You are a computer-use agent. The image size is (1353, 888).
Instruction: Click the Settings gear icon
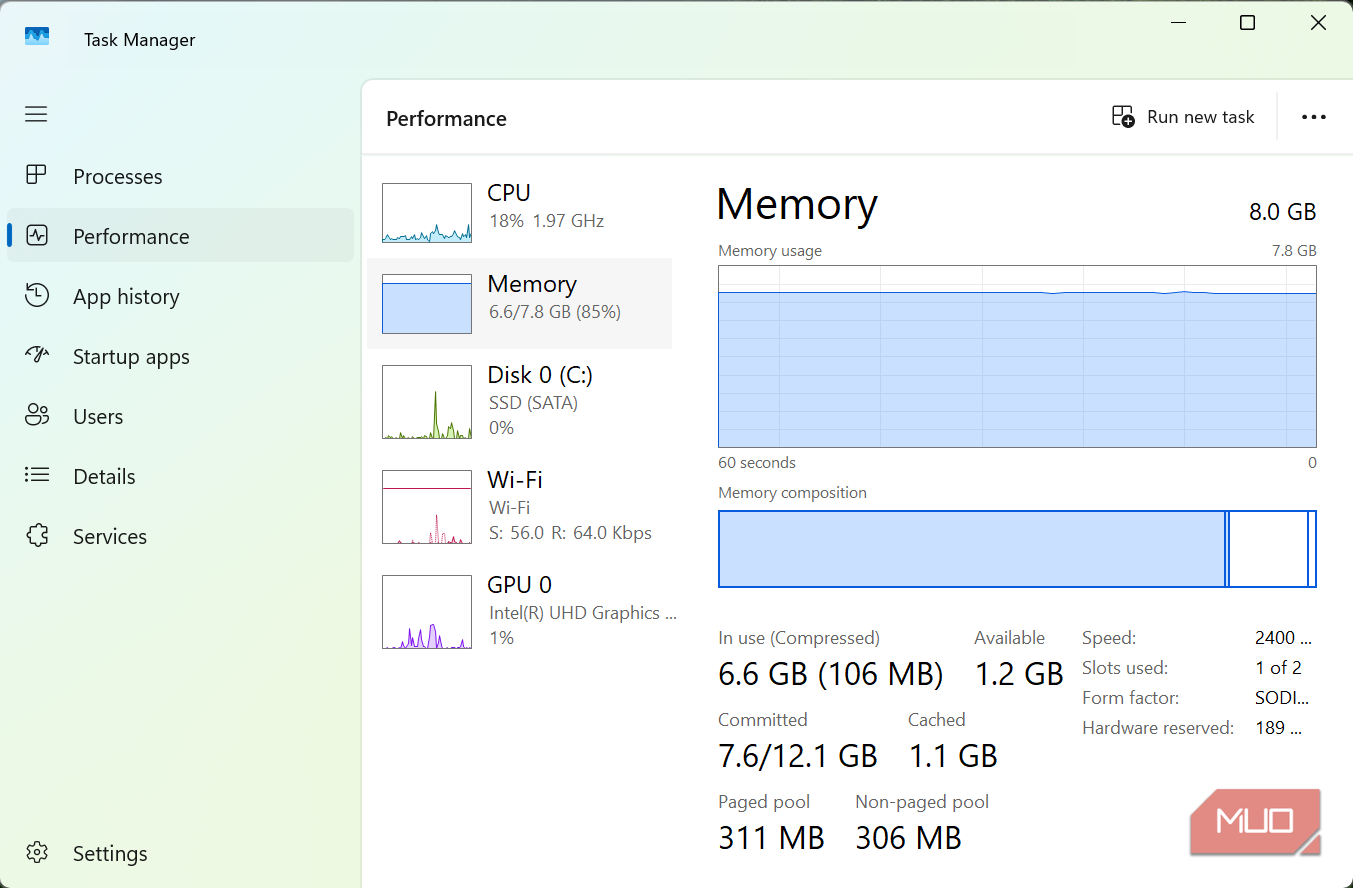click(x=37, y=853)
